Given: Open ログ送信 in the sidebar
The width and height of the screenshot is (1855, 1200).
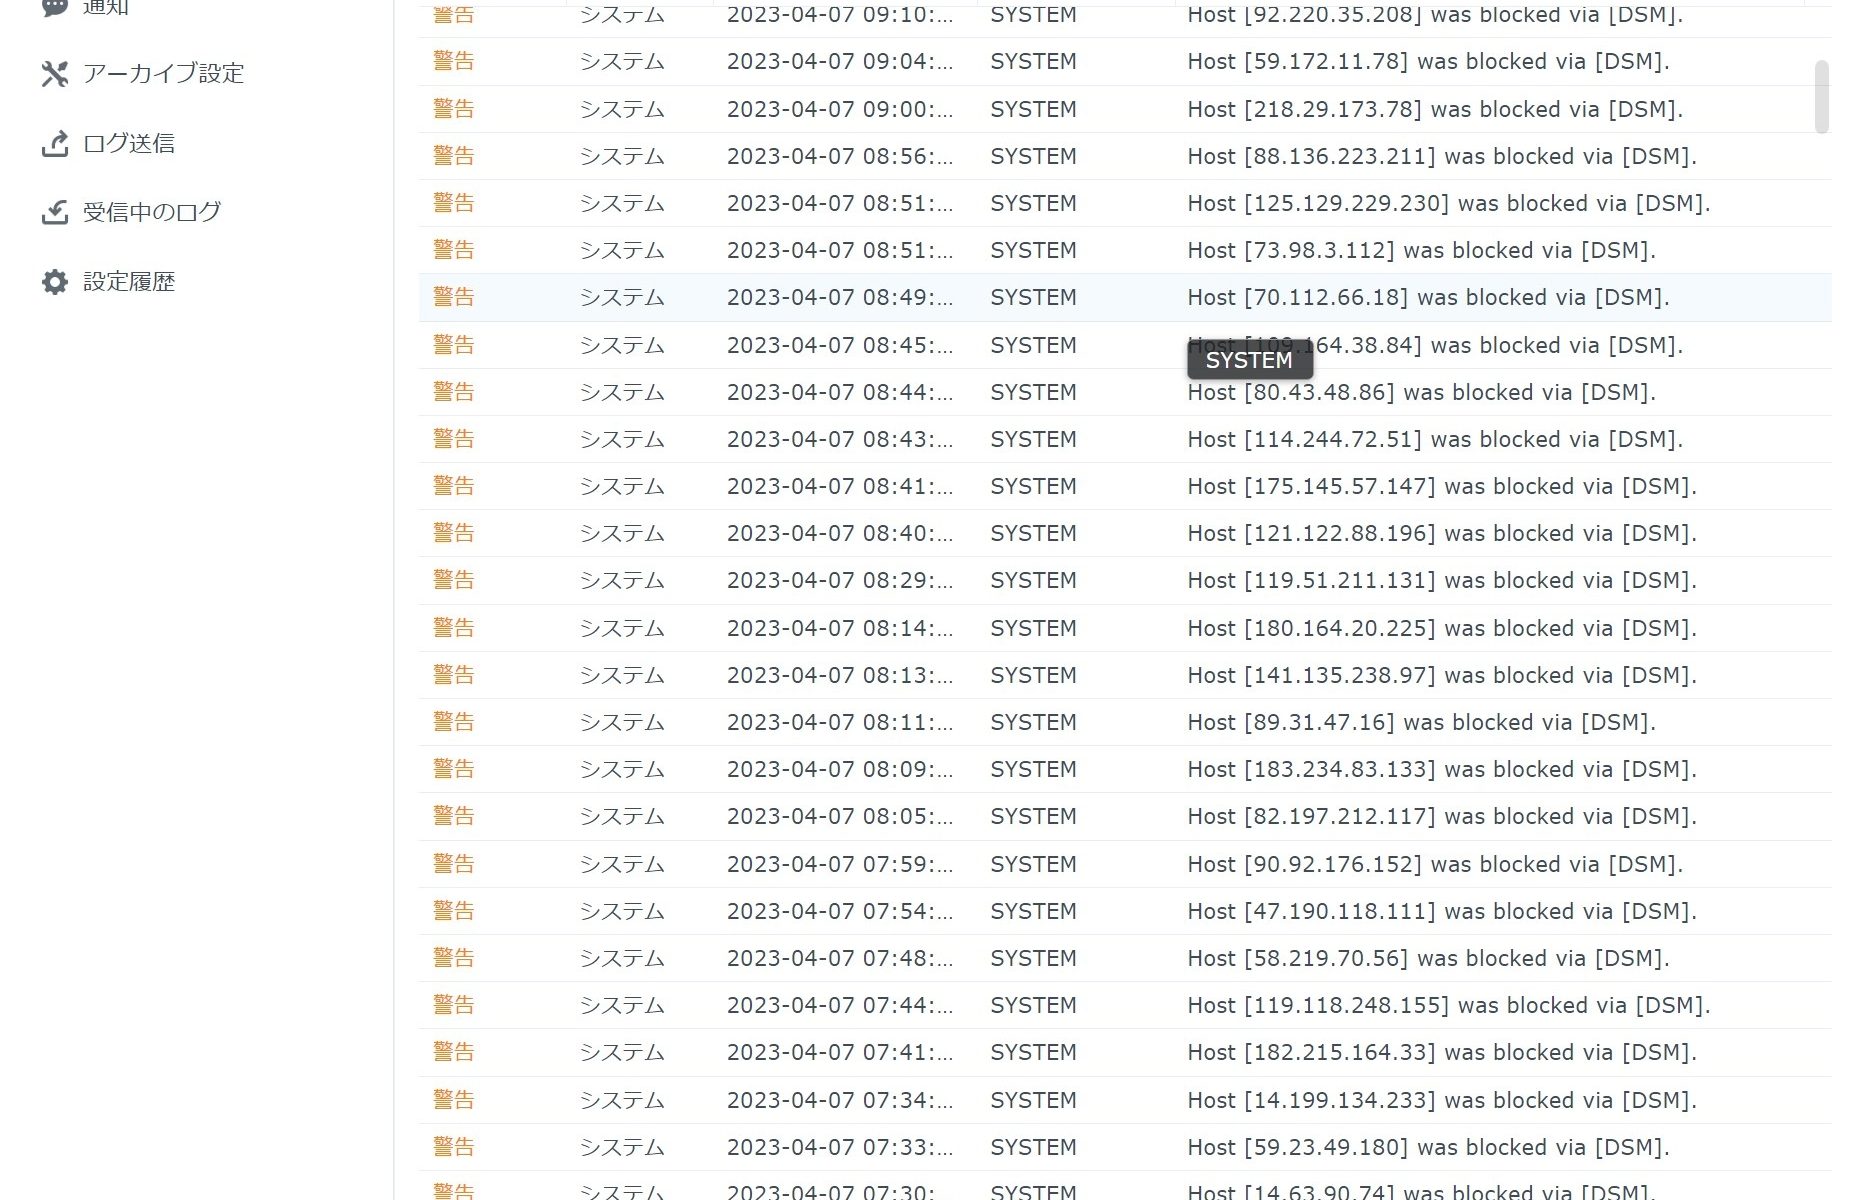Looking at the screenshot, I should click(x=128, y=143).
